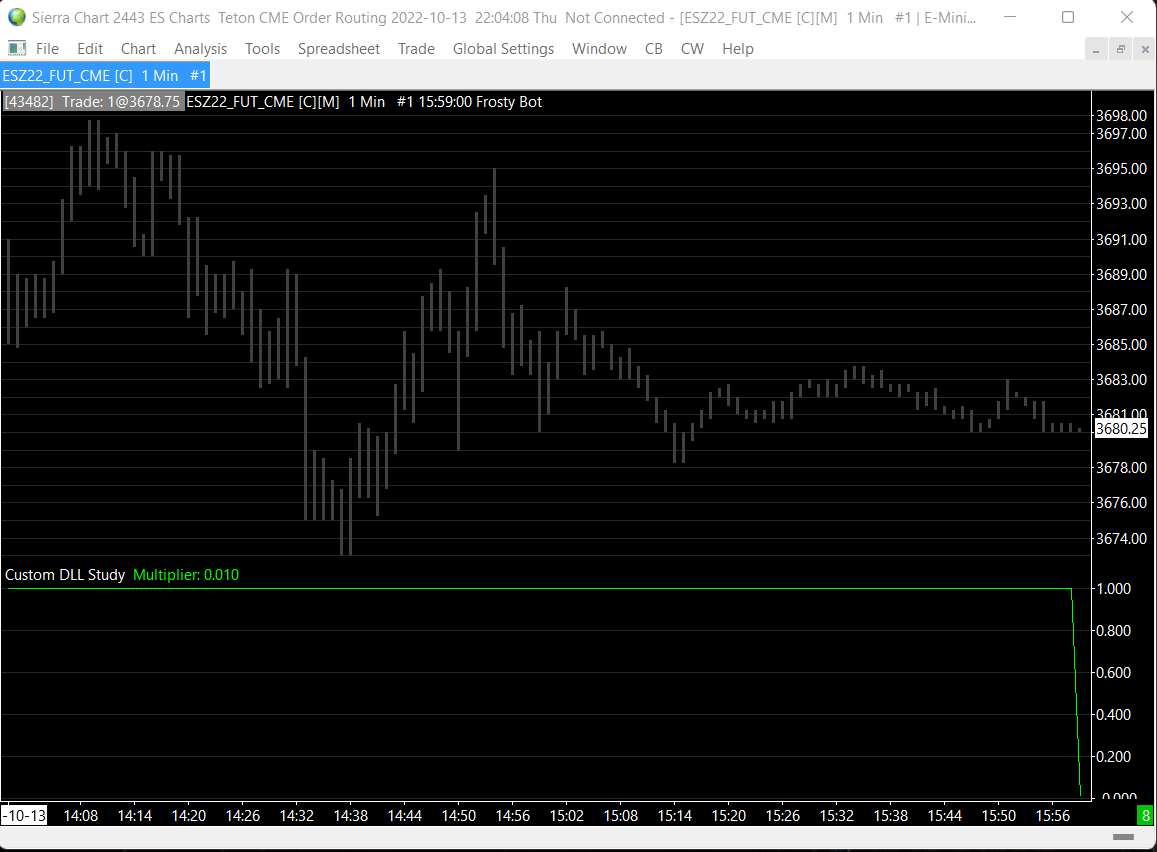Close the Sierra Chart application window
Screen dimensions: 1157x852
click(1127, 17)
